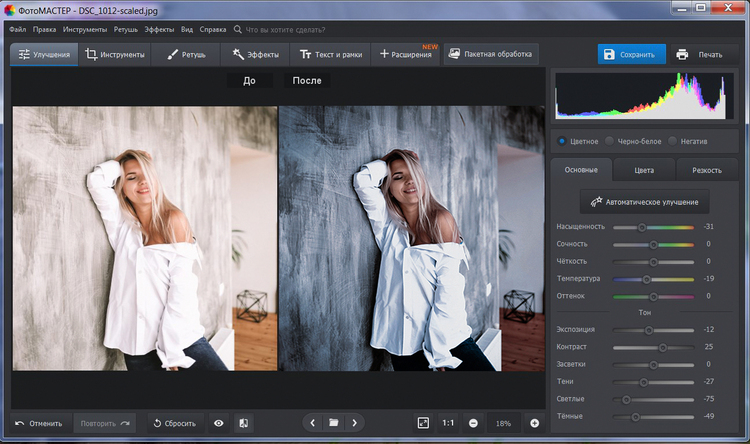Toggle the eye original-view icon
This screenshot has width=750, height=444.
tap(219, 423)
